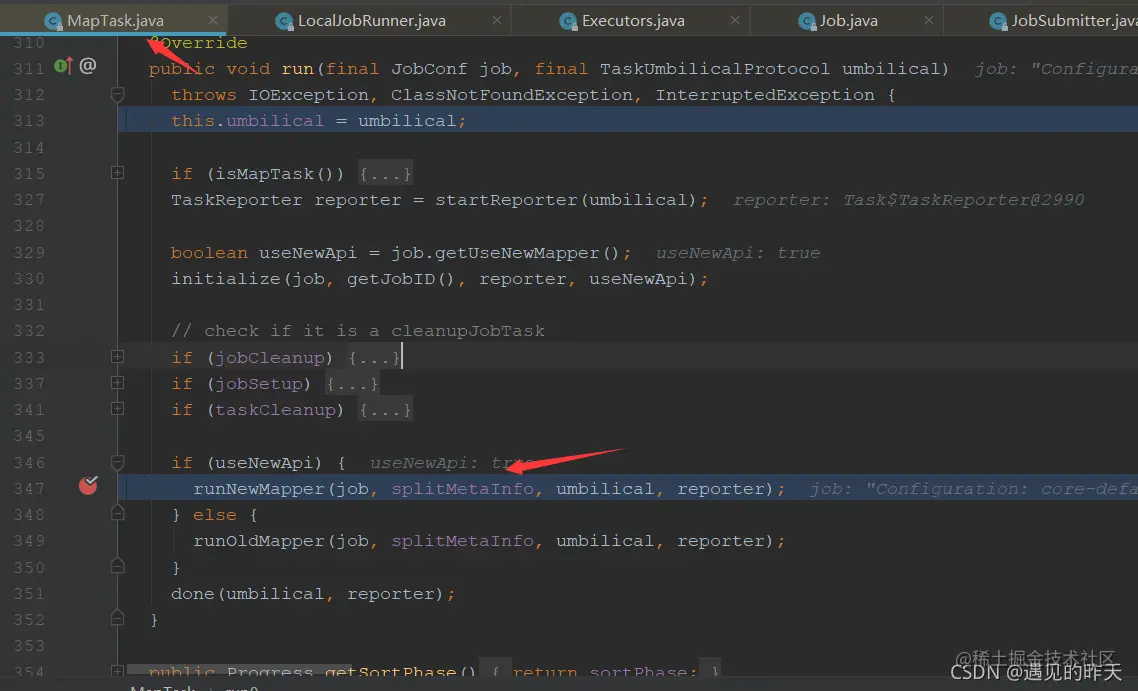Click the overrides-method gutter icon on line 311
Screen dimensions: 1138x691
point(63,66)
